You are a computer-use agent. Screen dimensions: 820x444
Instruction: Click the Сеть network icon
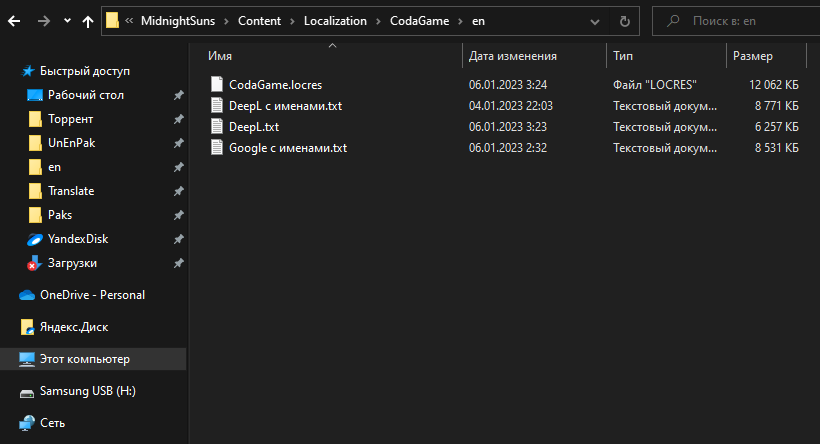click(27, 423)
